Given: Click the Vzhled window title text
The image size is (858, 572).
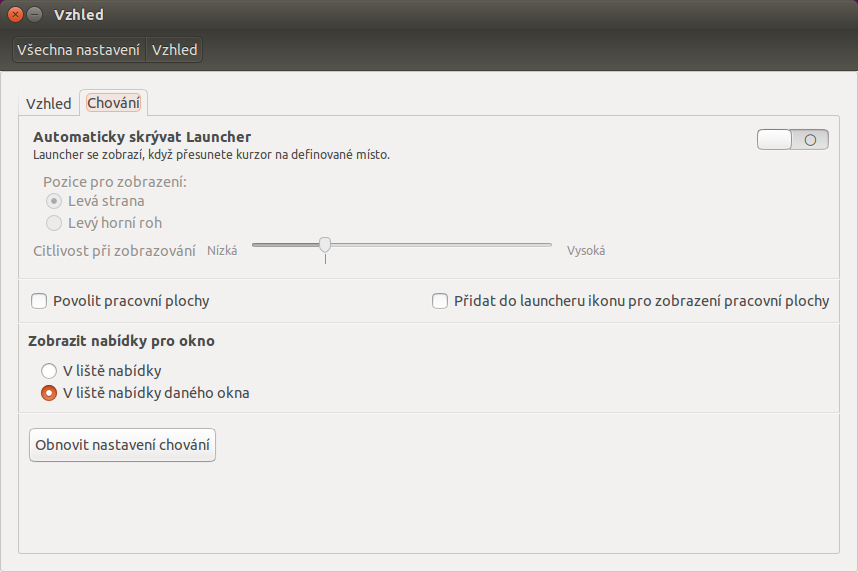Looking at the screenshot, I should coord(79,15).
